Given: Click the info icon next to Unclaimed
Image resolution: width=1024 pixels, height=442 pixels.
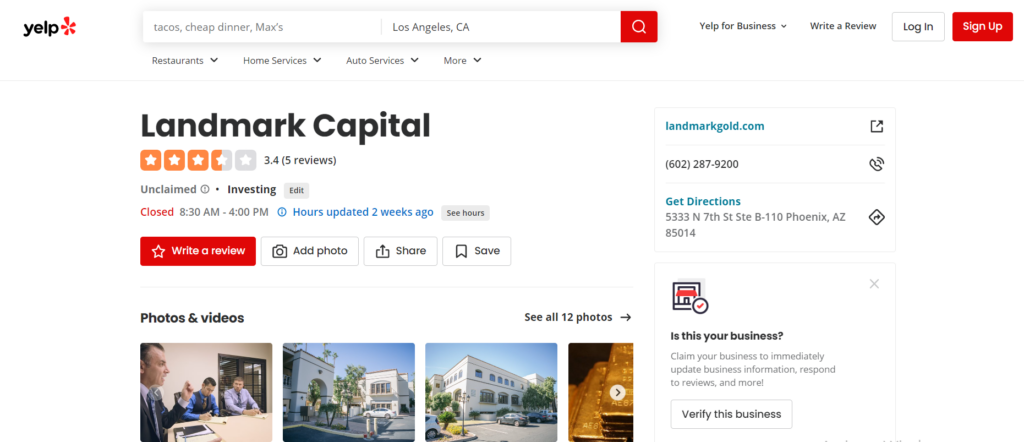Looking at the screenshot, I should coord(205,189).
